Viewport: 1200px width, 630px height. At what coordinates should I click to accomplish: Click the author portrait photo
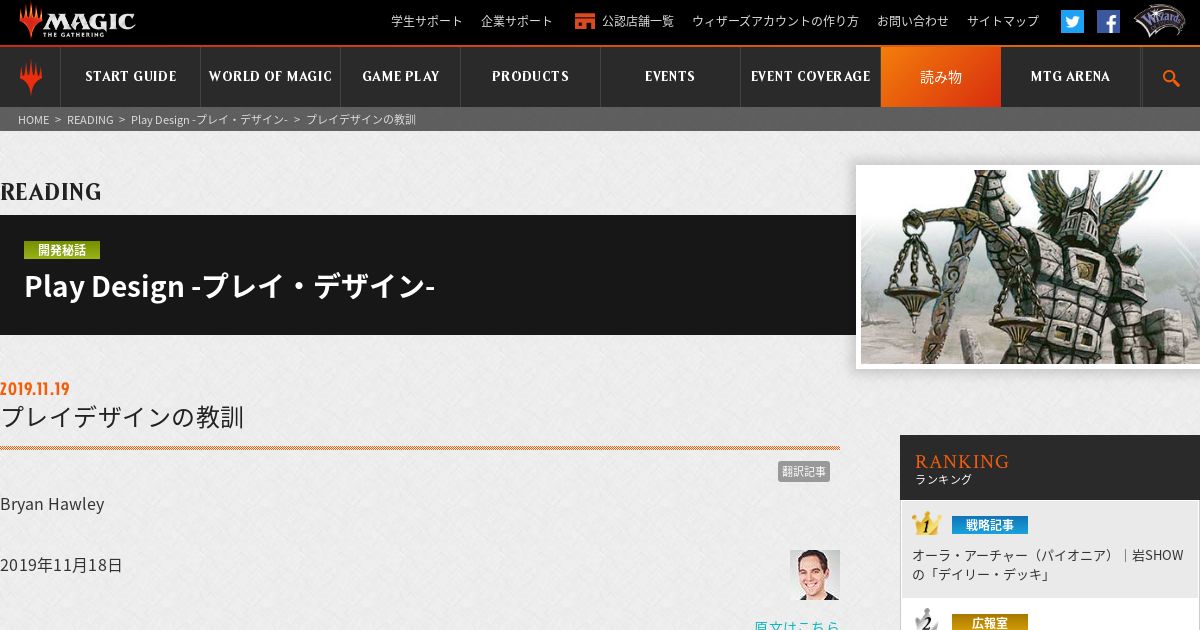[x=815, y=575]
